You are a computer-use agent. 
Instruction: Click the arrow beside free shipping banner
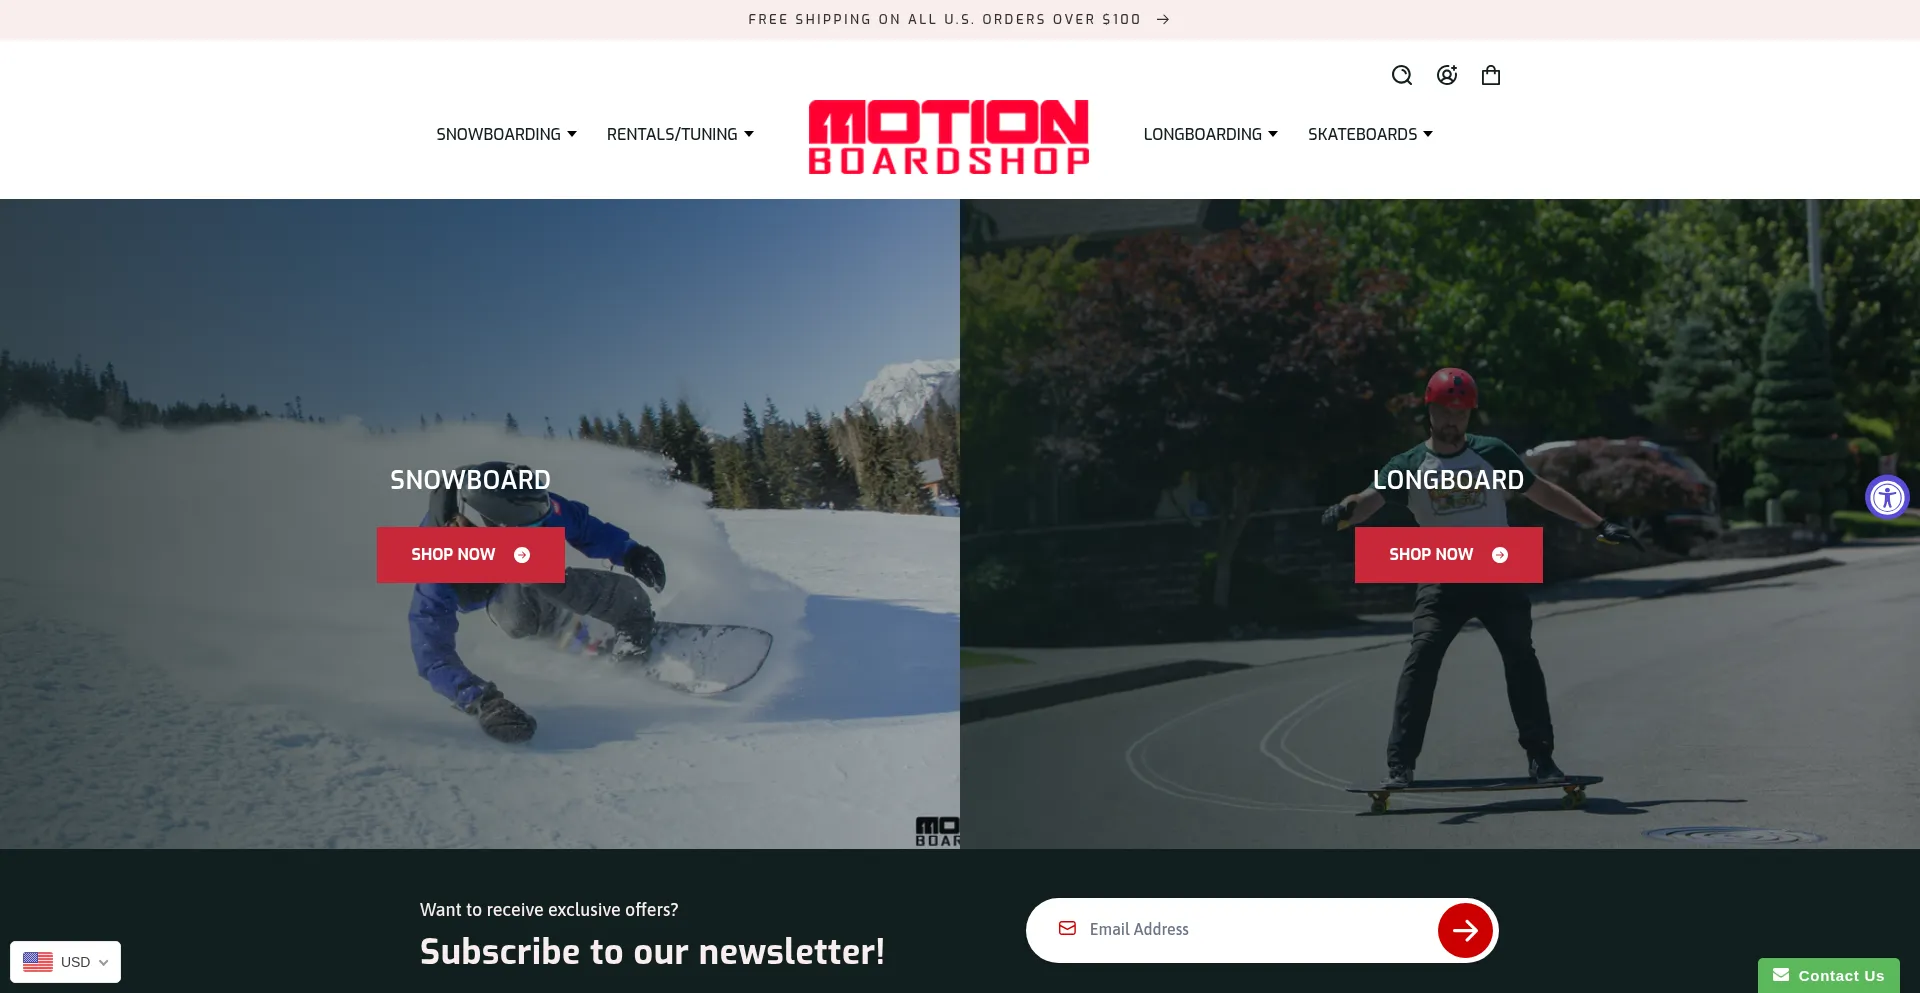tap(1163, 19)
